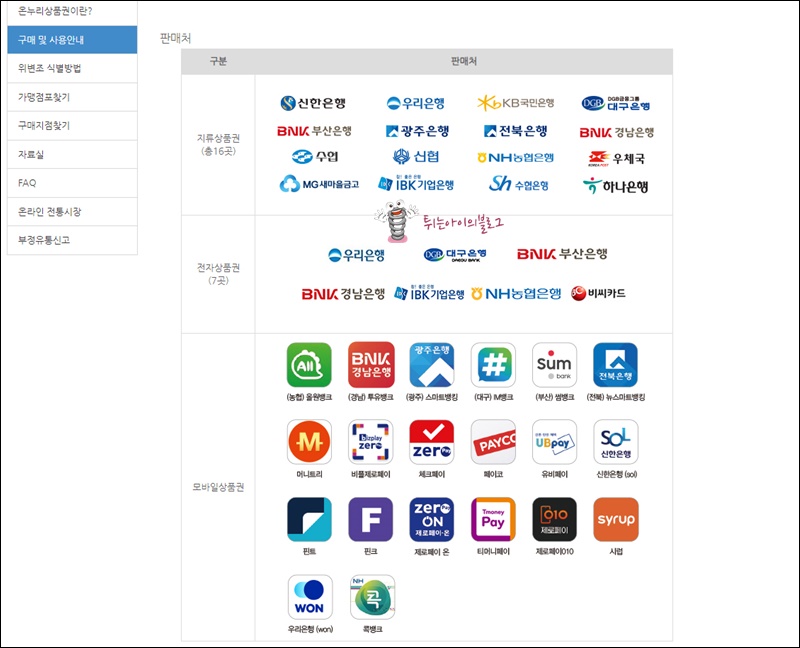Select the (농협) 올원뱅크 app icon

point(309,365)
